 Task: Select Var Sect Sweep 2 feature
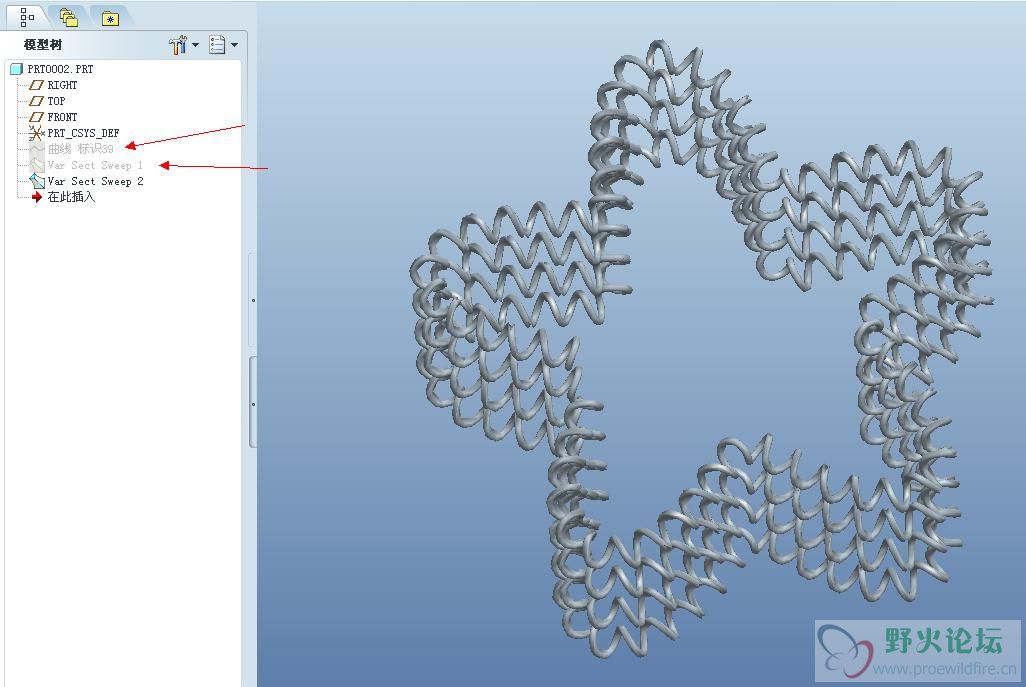(96, 181)
